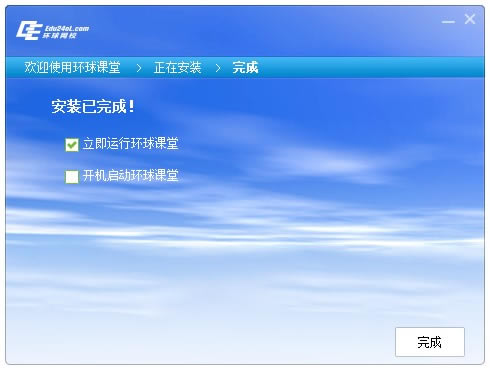This screenshot has height=370, width=490.
Task: Minimize the installer window
Action: click(448, 21)
